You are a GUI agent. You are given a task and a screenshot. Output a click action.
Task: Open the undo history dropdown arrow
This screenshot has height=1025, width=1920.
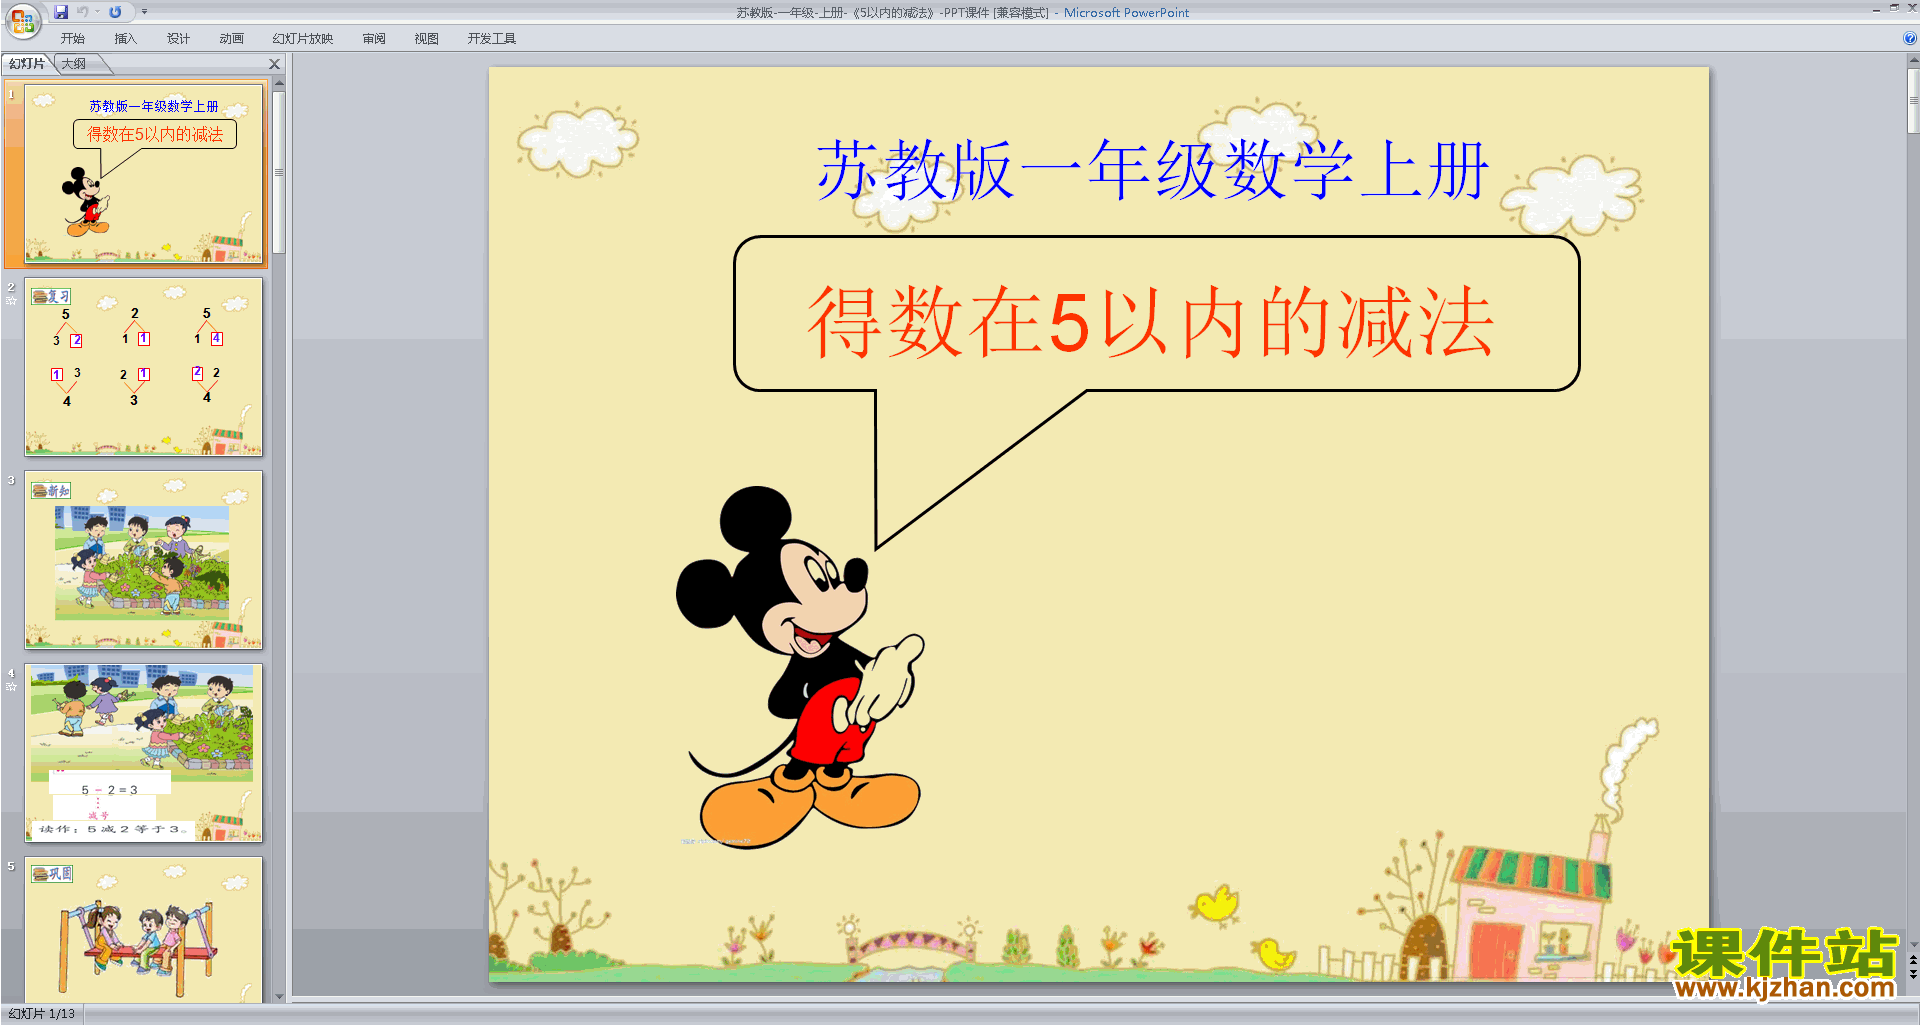pos(97,12)
